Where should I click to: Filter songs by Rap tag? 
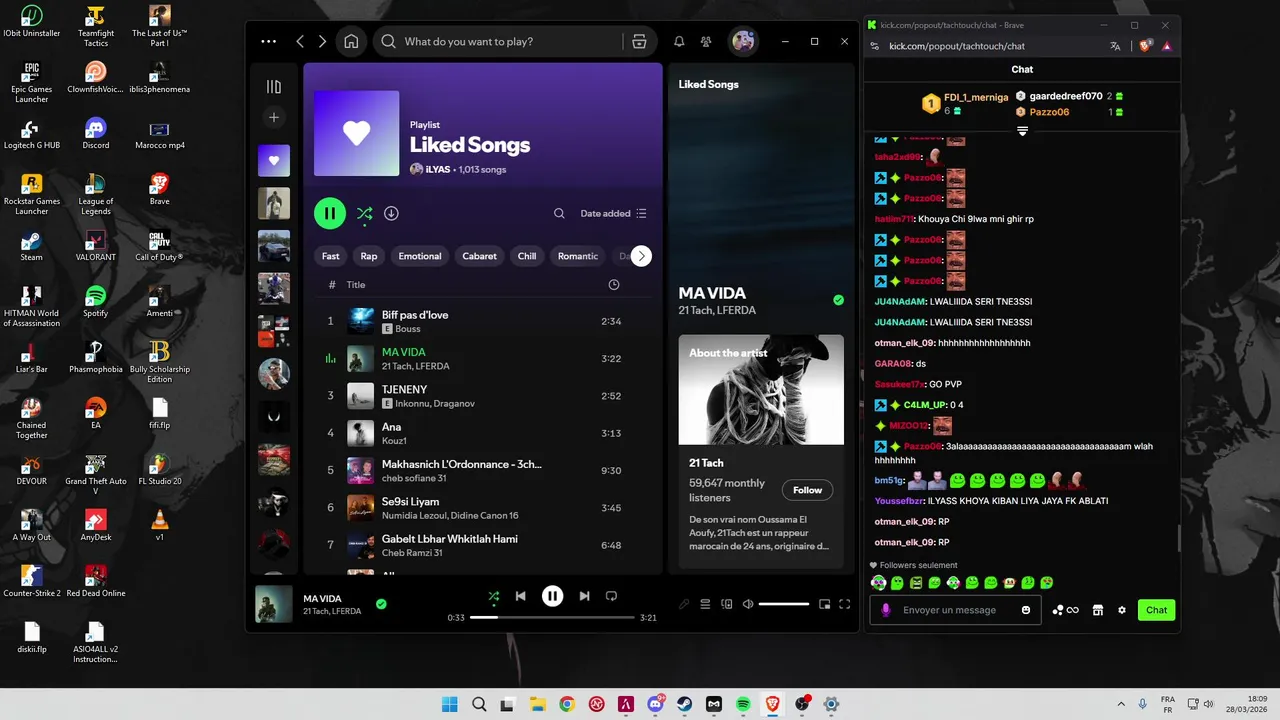pos(369,256)
